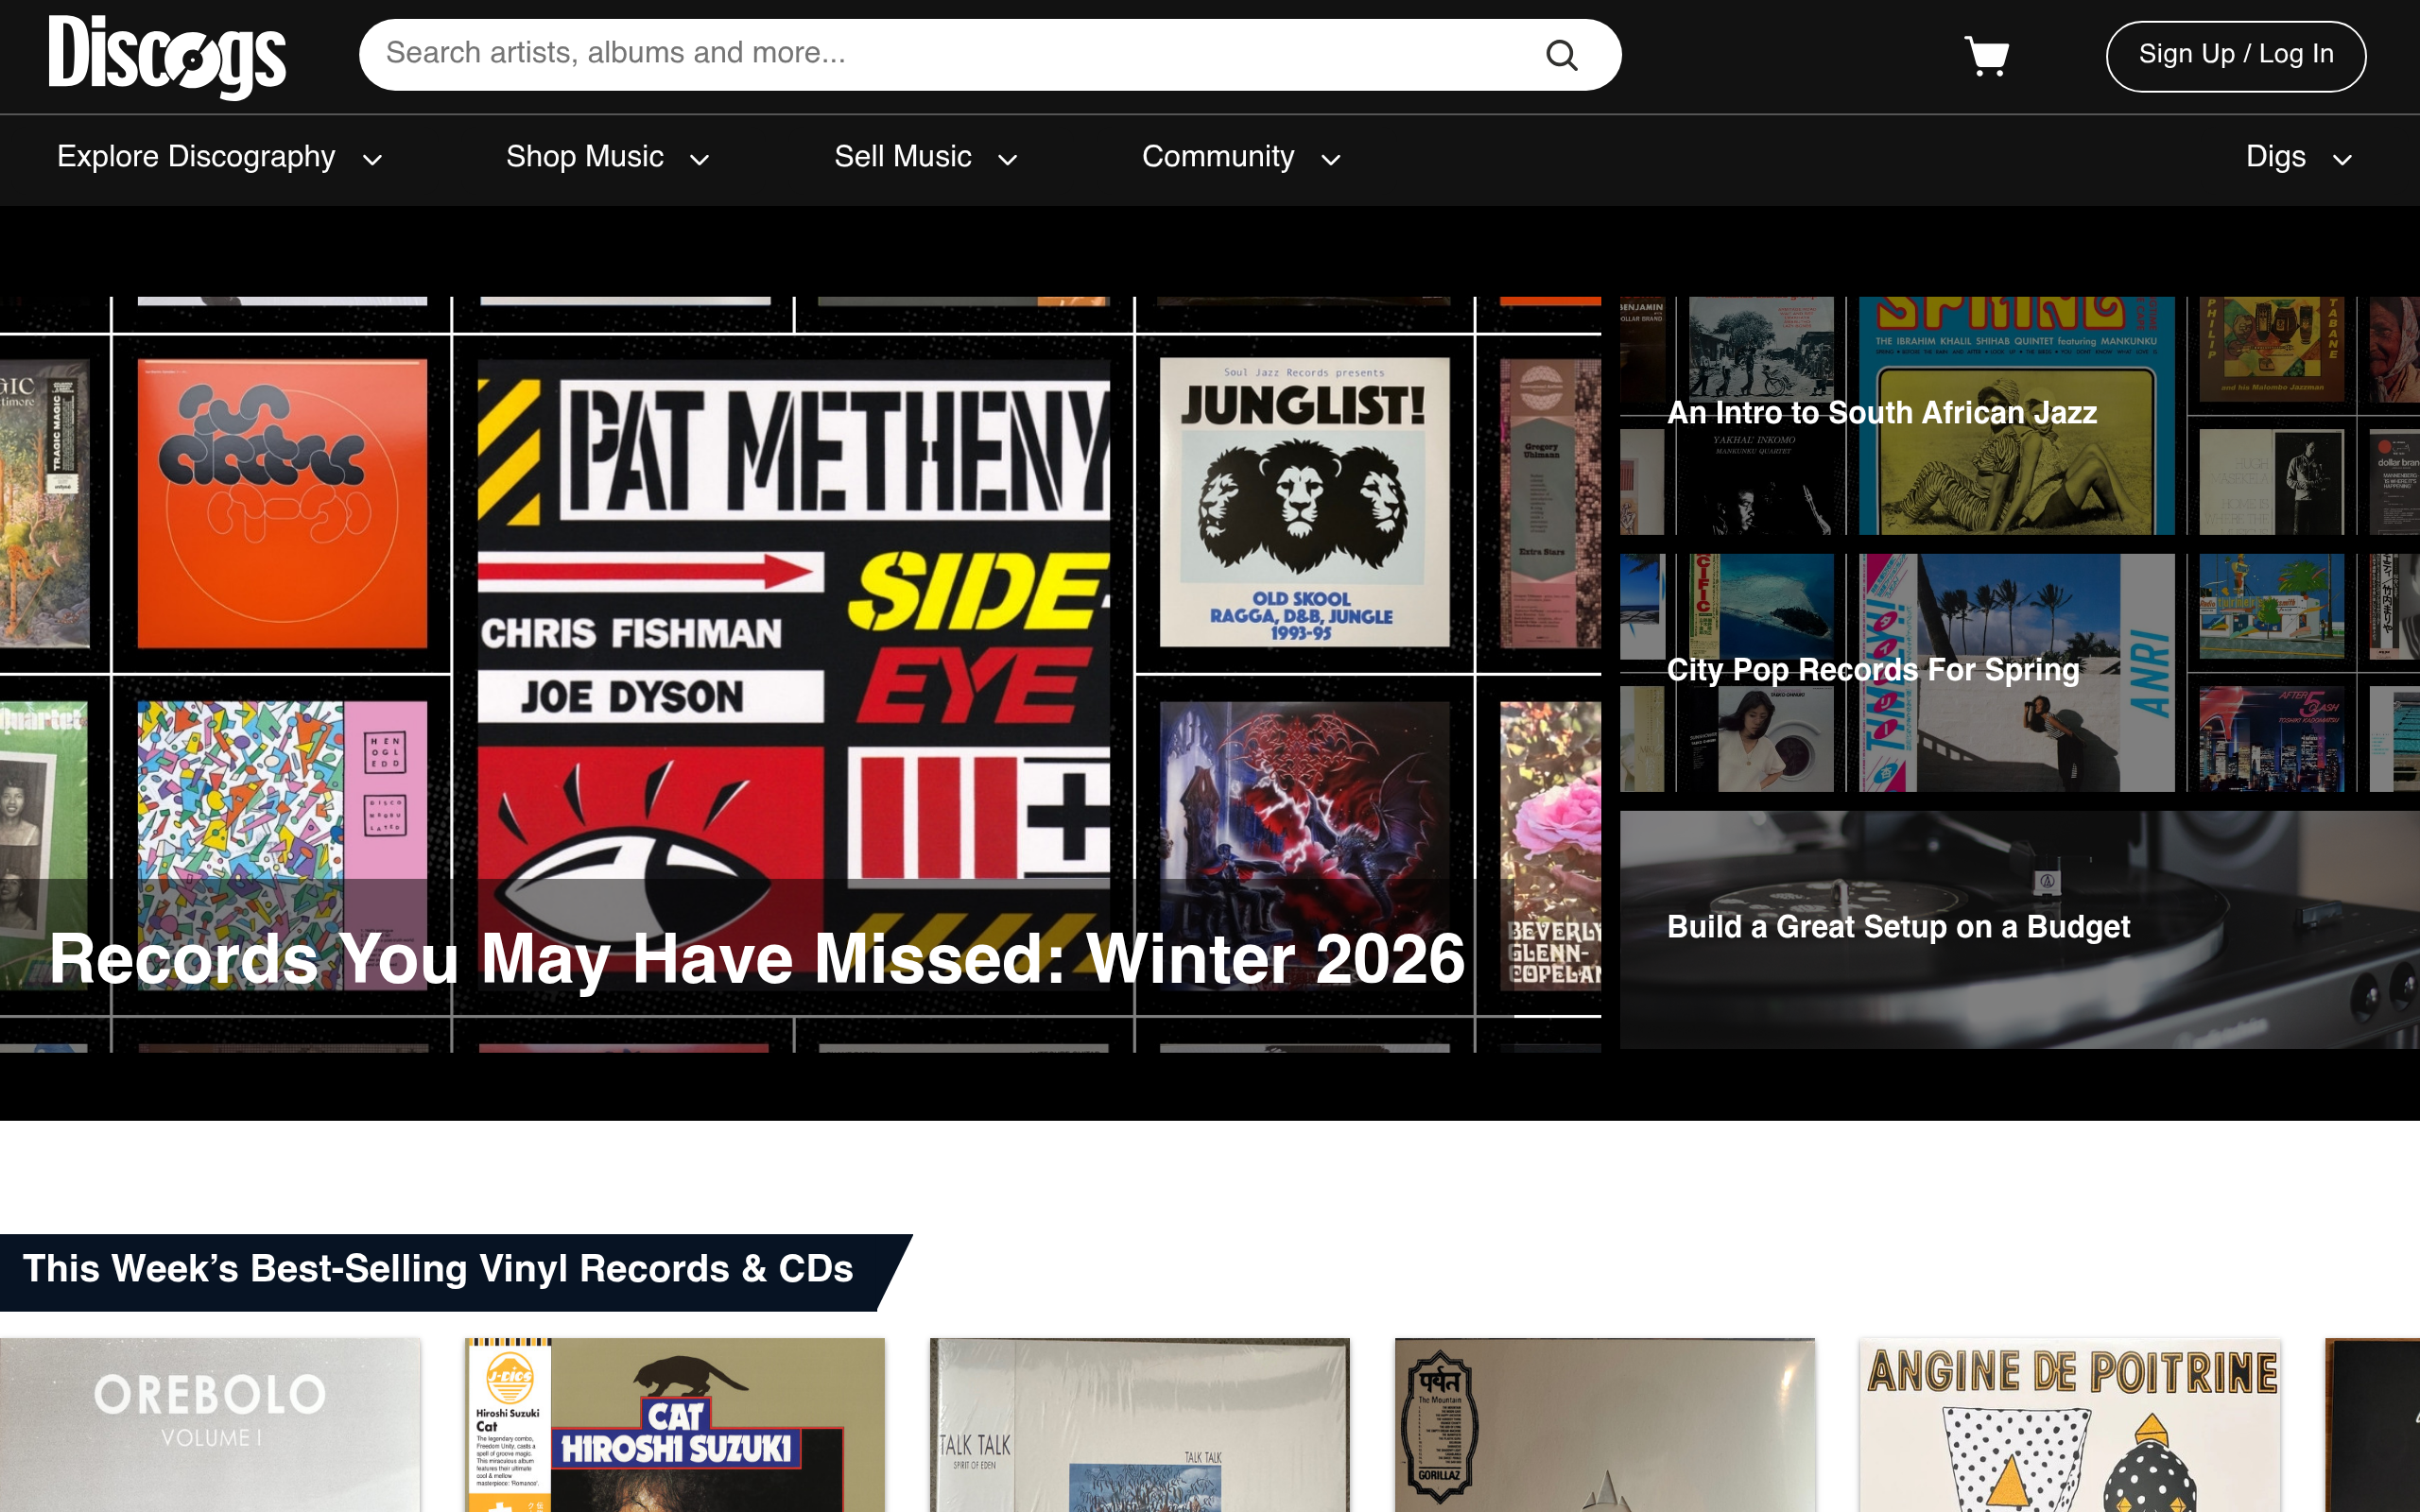
Task: Expand the chevron beside Explore Discography
Action: (372, 160)
